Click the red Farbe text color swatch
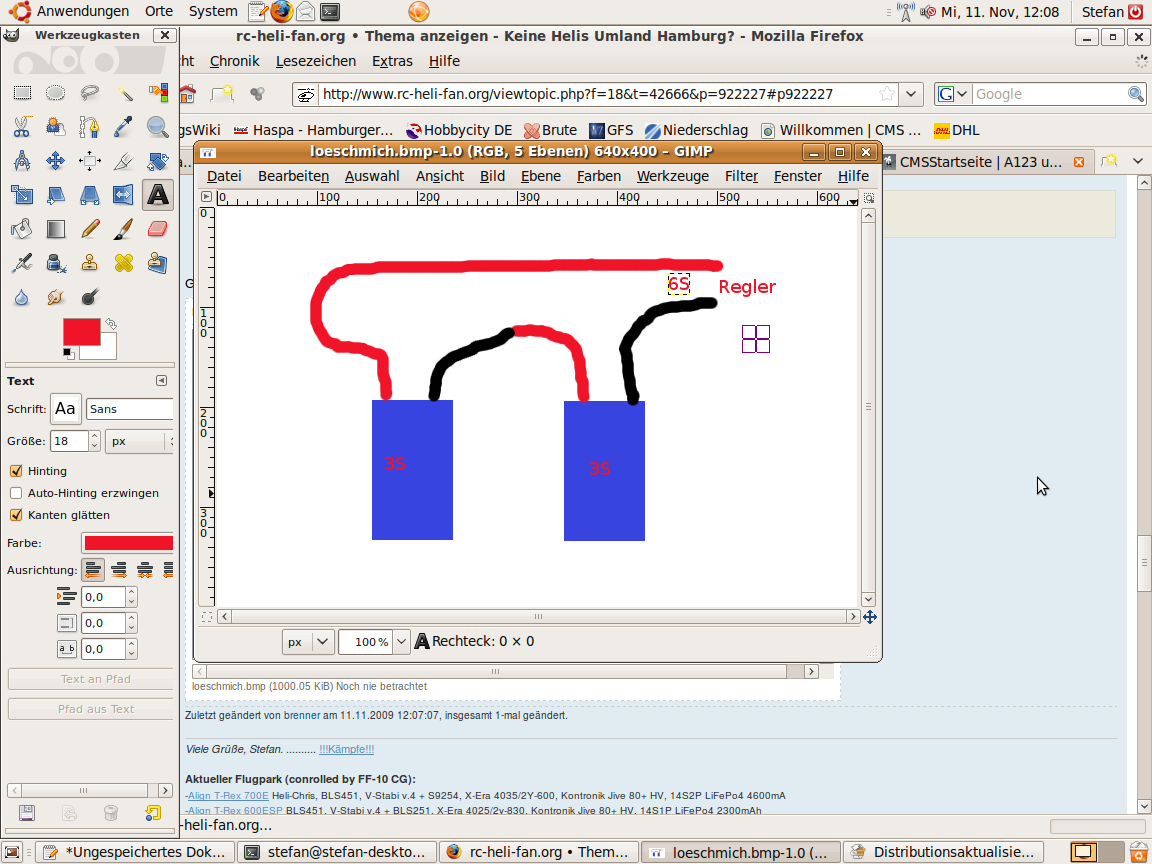Viewport: 1152px width, 864px height. 128,543
